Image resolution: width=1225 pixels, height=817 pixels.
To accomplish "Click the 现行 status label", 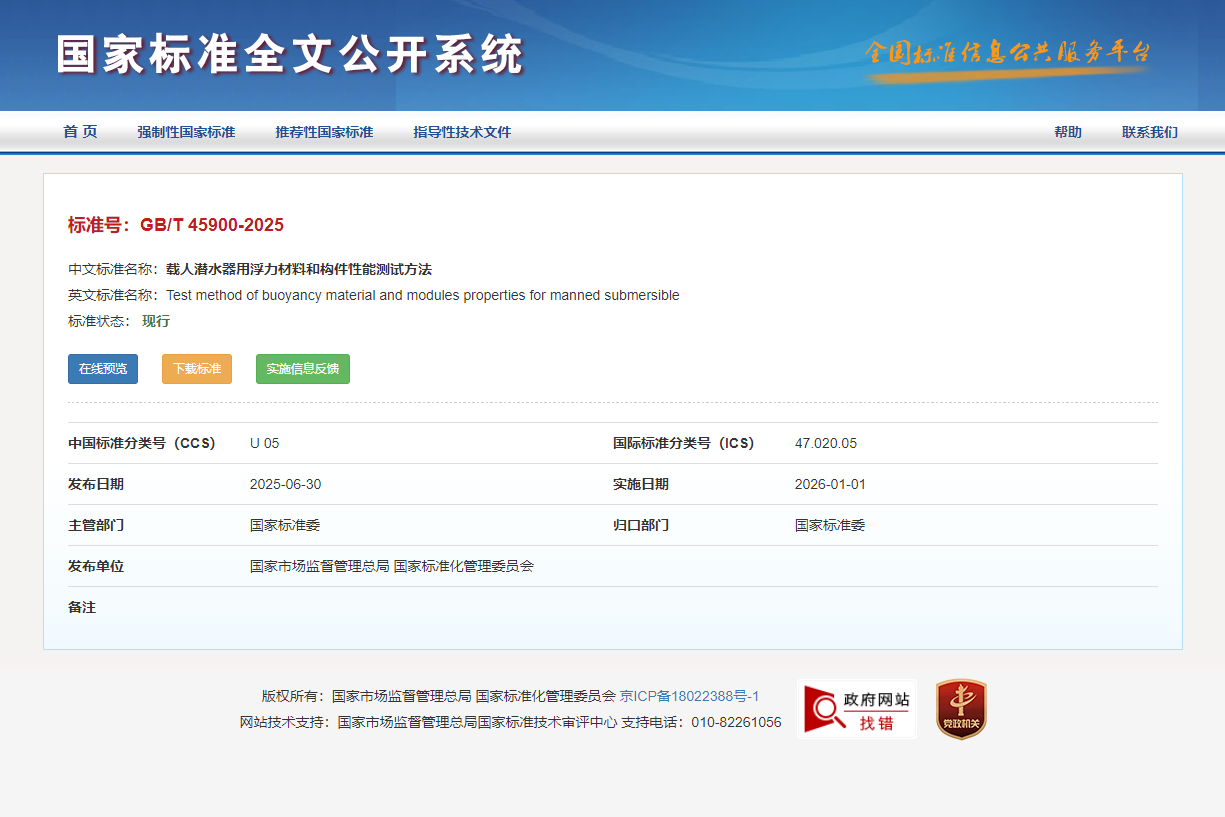I will pos(156,321).
